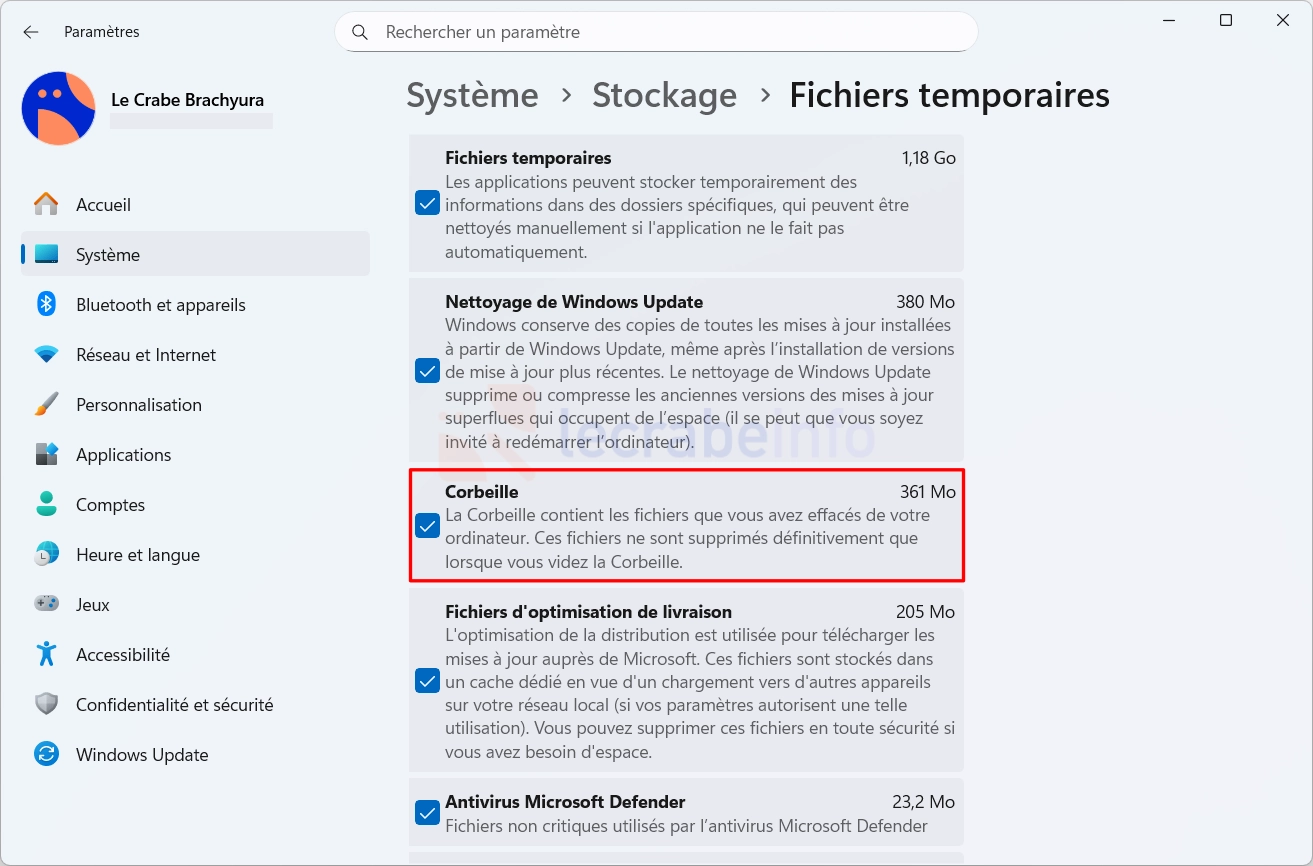
Task: Uncheck the Corbeille checkbox
Action: 427,526
